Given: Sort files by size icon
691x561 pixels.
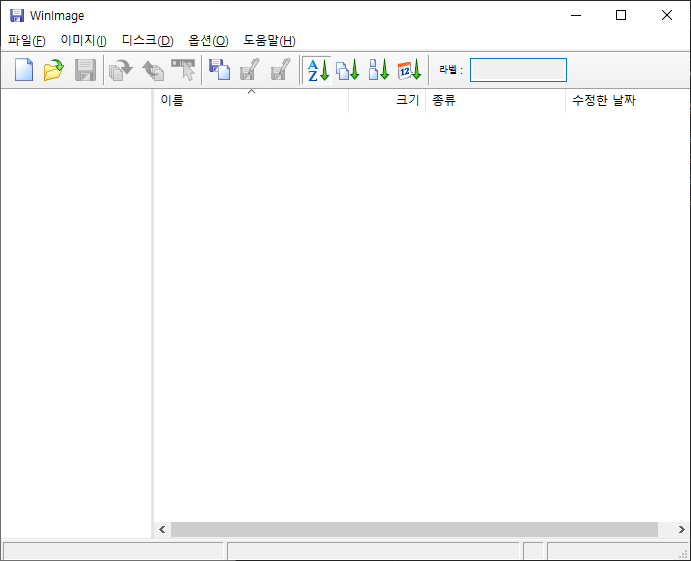Looking at the screenshot, I should tap(379, 70).
